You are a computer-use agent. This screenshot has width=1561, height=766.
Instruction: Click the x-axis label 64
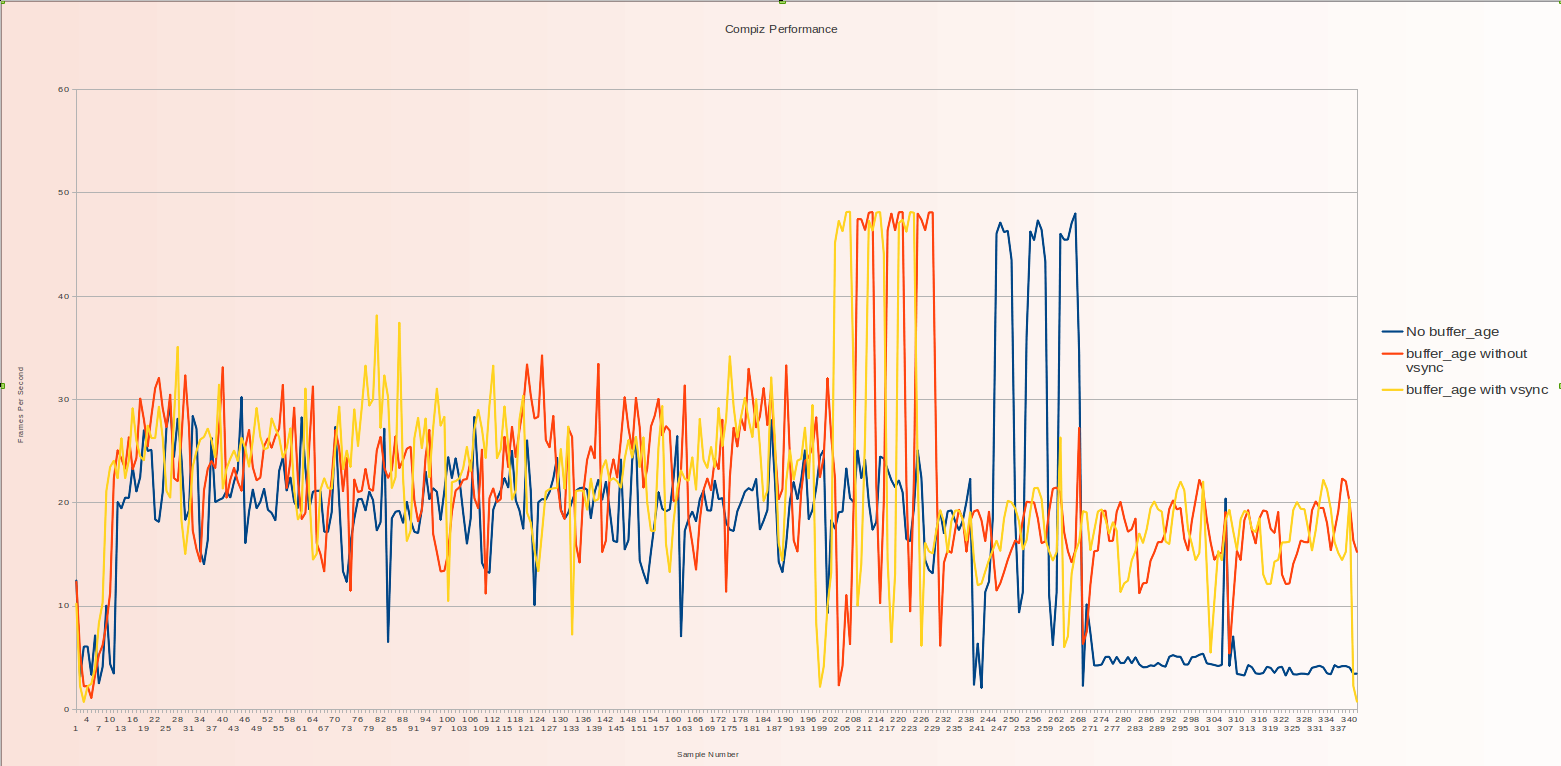(312, 719)
